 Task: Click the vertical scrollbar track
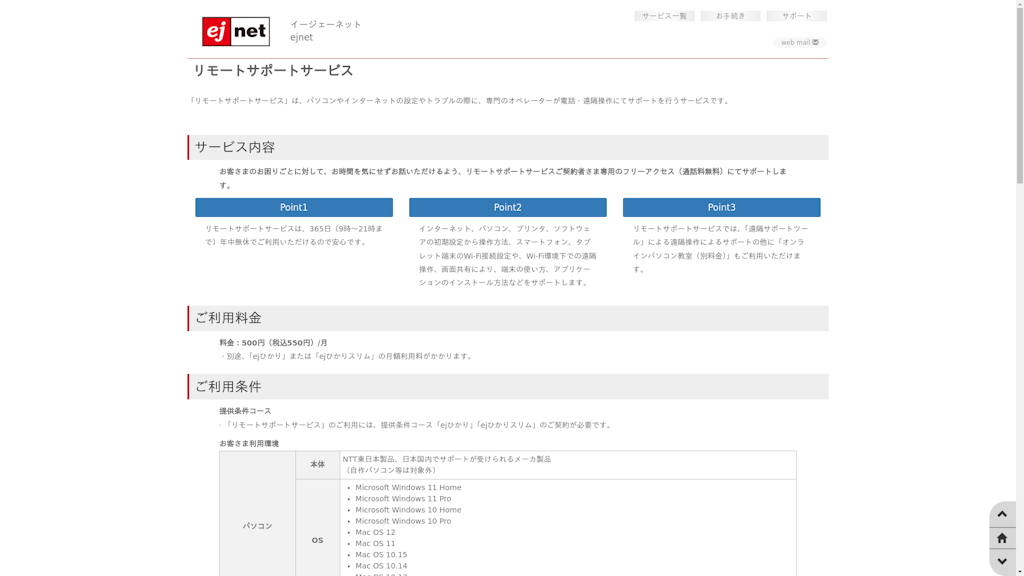1017,300
